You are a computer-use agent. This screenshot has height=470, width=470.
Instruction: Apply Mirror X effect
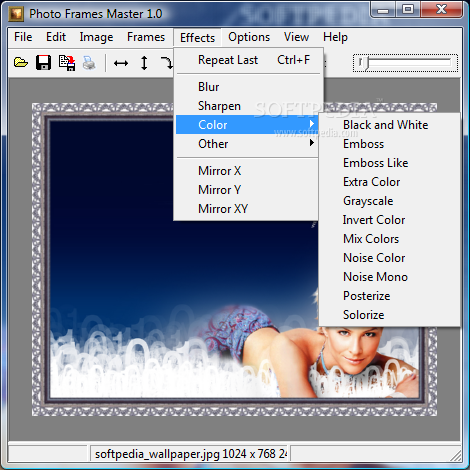247,171
